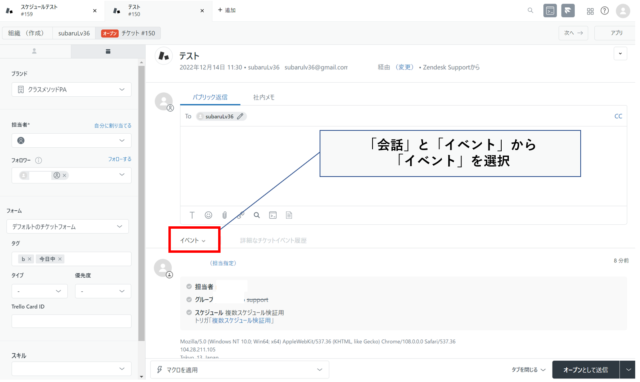
Task: Open ticket options dropdown at top right
Action: pyautogui.click(x=620, y=53)
